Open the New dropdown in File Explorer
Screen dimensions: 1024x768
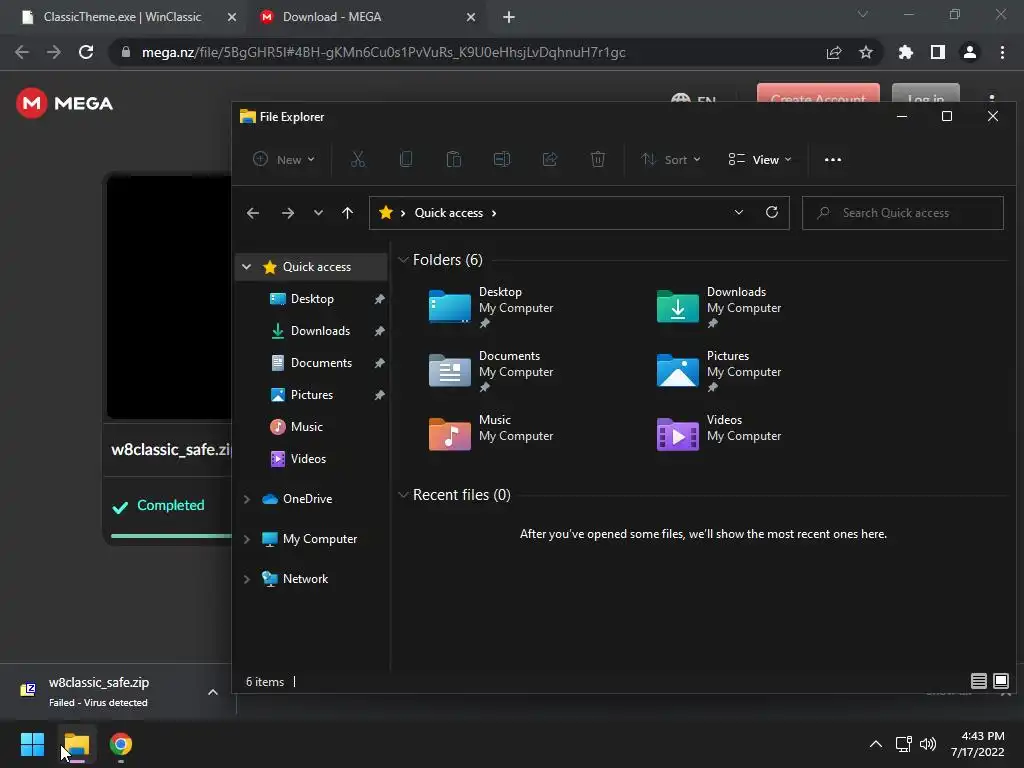click(x=284, y=159)
